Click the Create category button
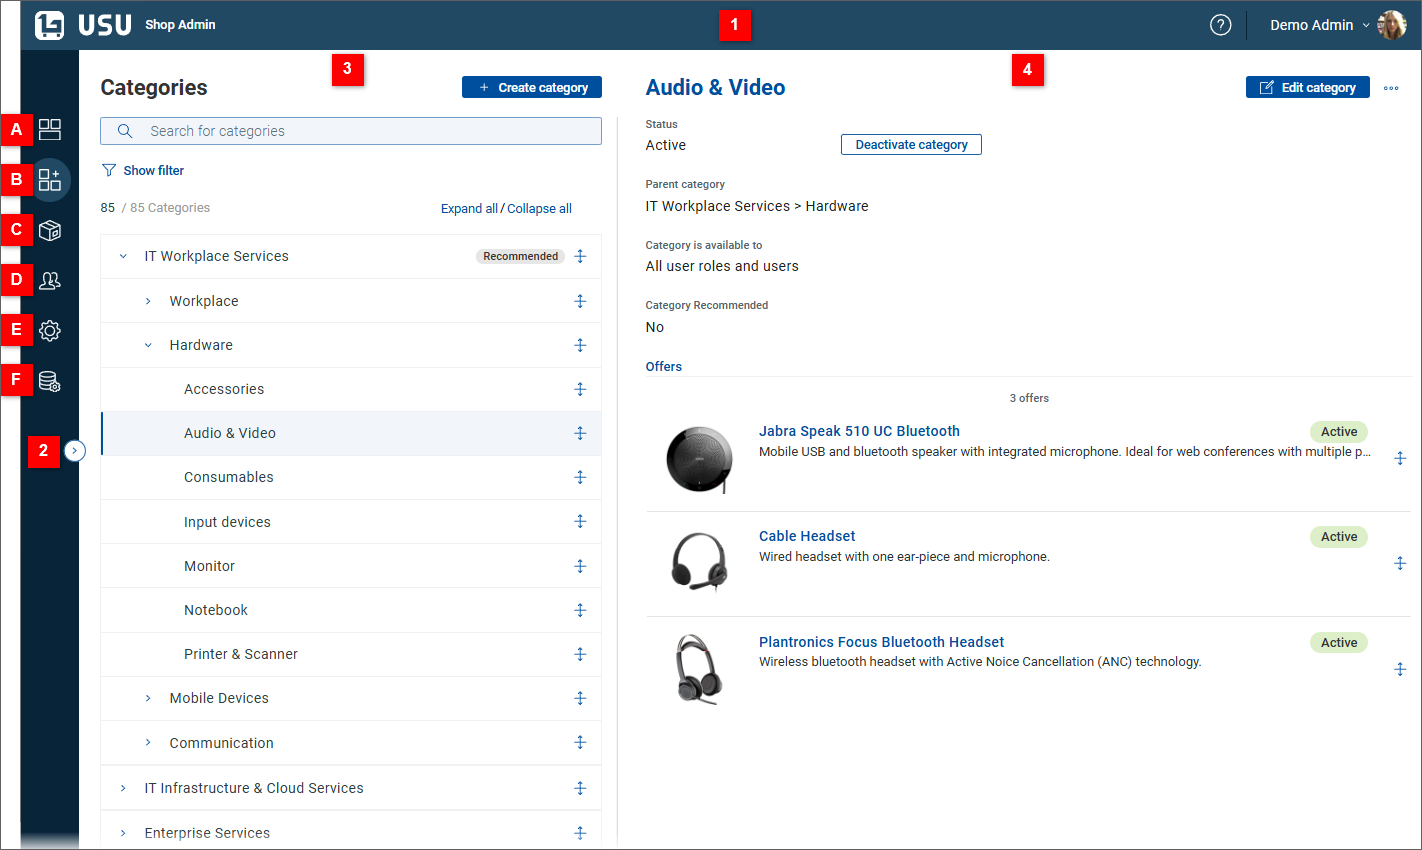1422x850 pixels. tap(532, 88)
